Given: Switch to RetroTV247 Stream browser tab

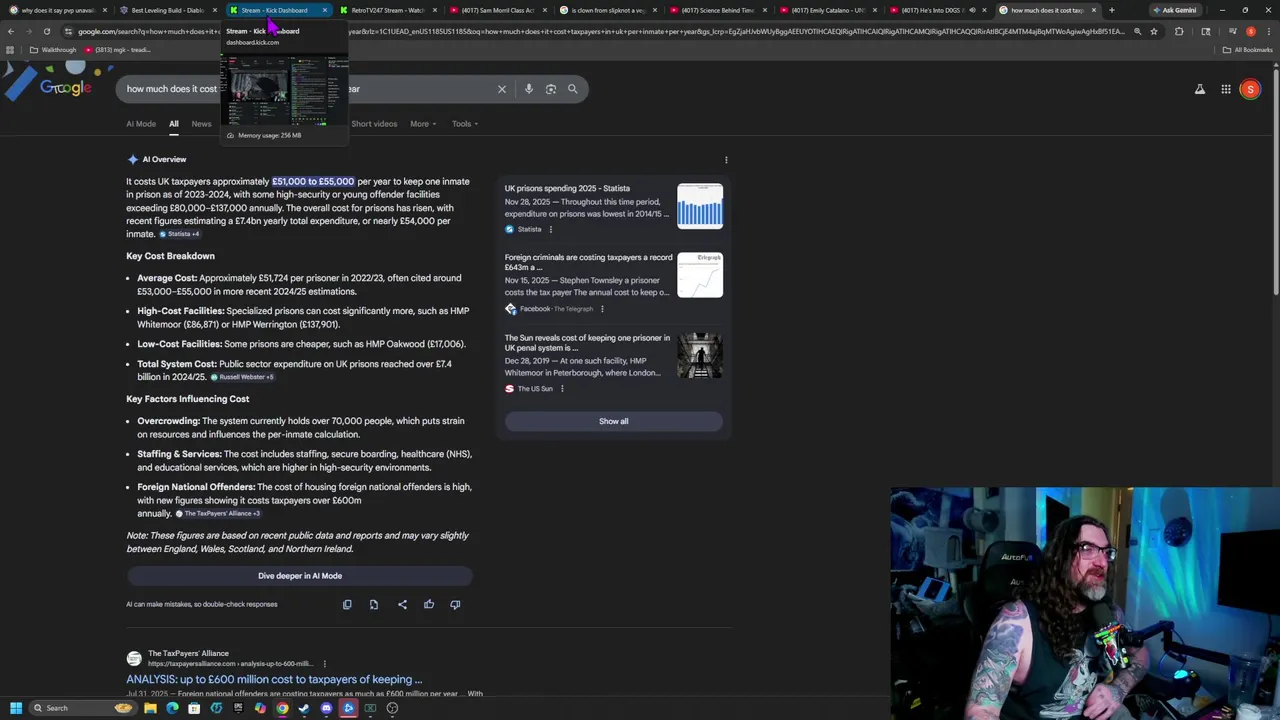Looking at the screenshot, I should 387,10.
